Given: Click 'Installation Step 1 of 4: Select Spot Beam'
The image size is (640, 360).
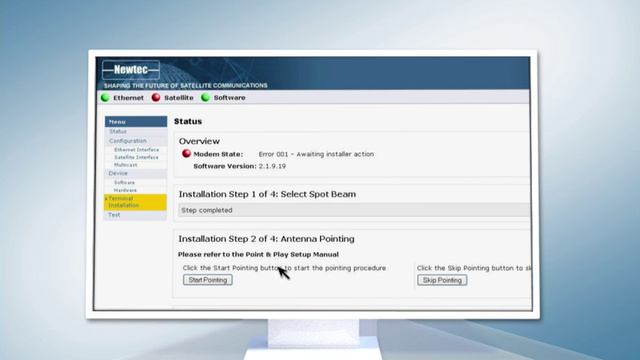Looking at the screenshot, I should coord(267,194).
